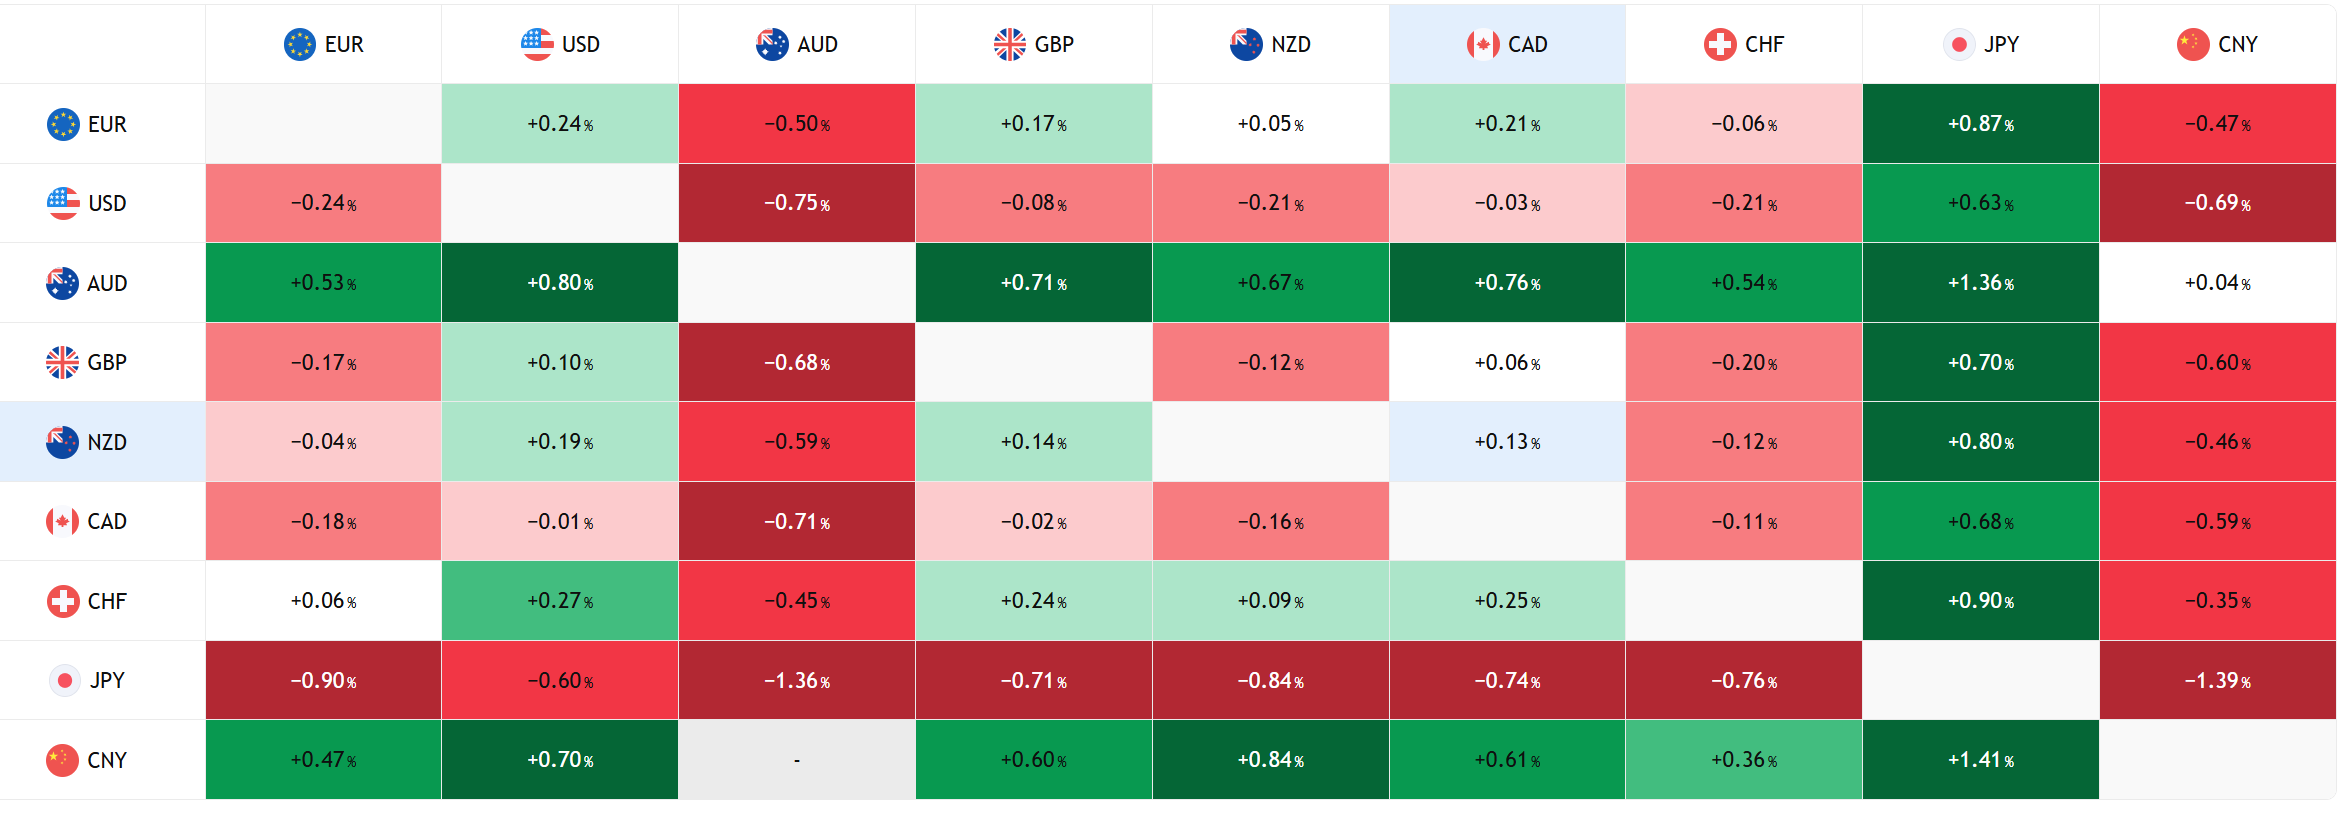
Task: Click the NZD/CAD +0.13% highlighted cell
Action: click(x=1507, y=442)
